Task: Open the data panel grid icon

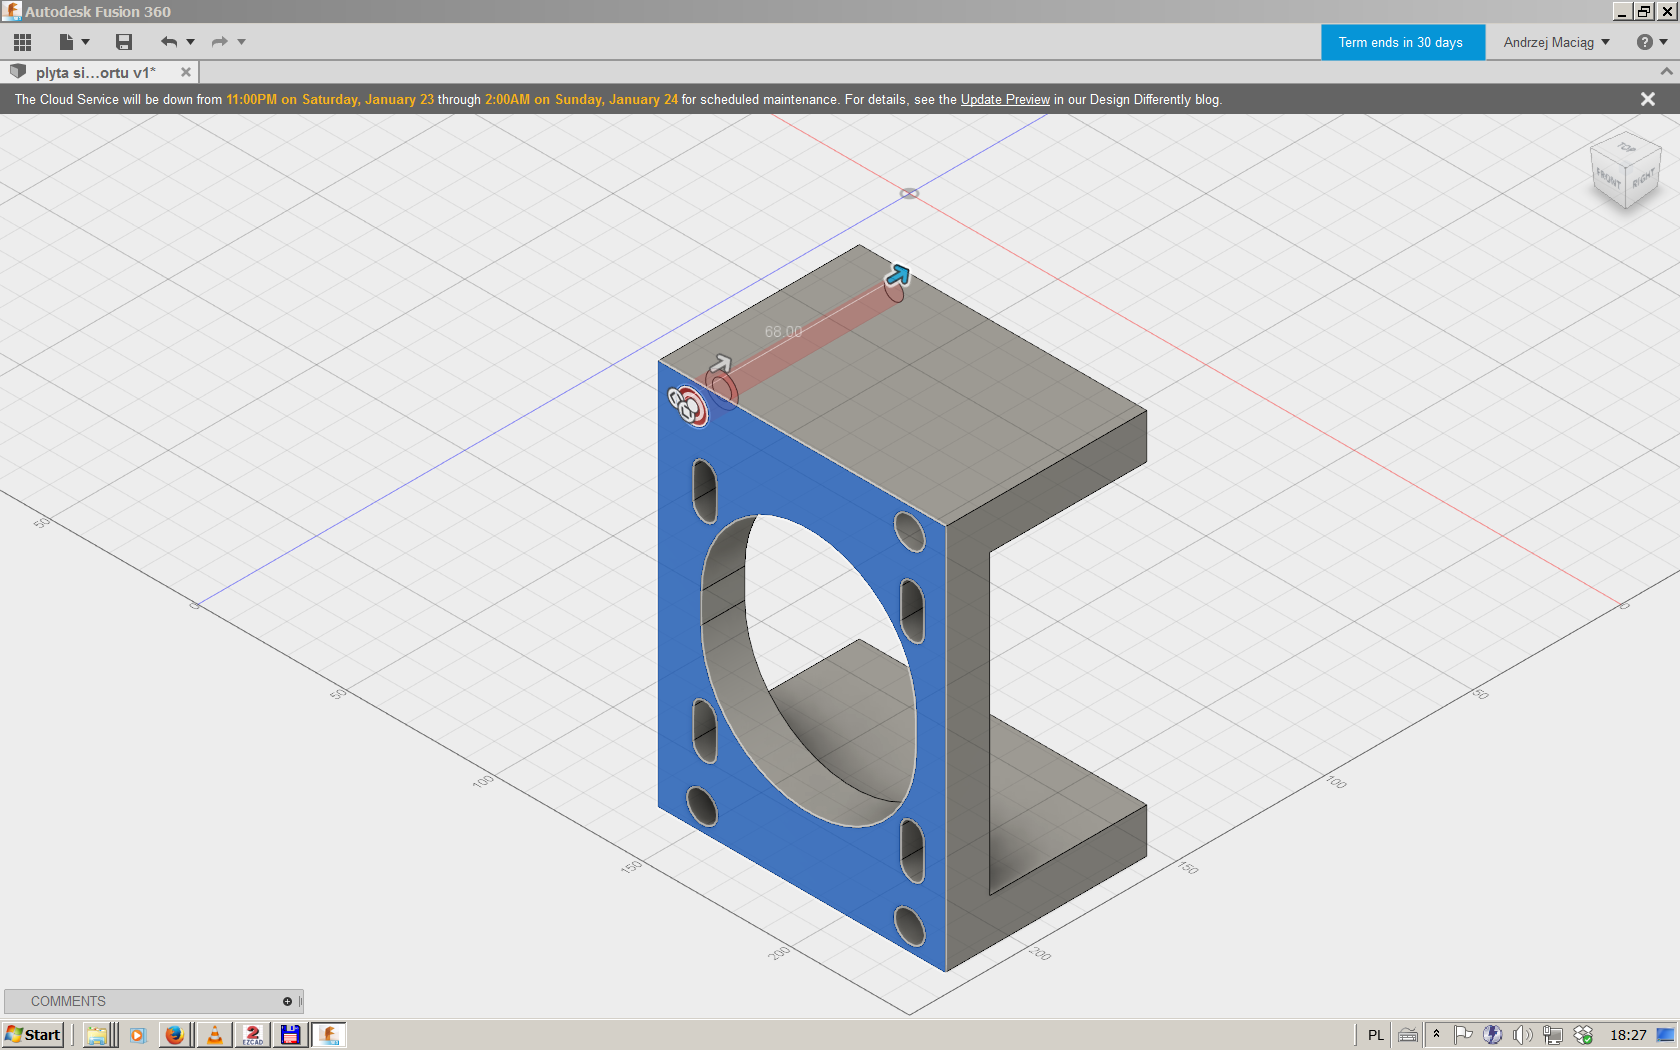Action: (x=22, y=42)
